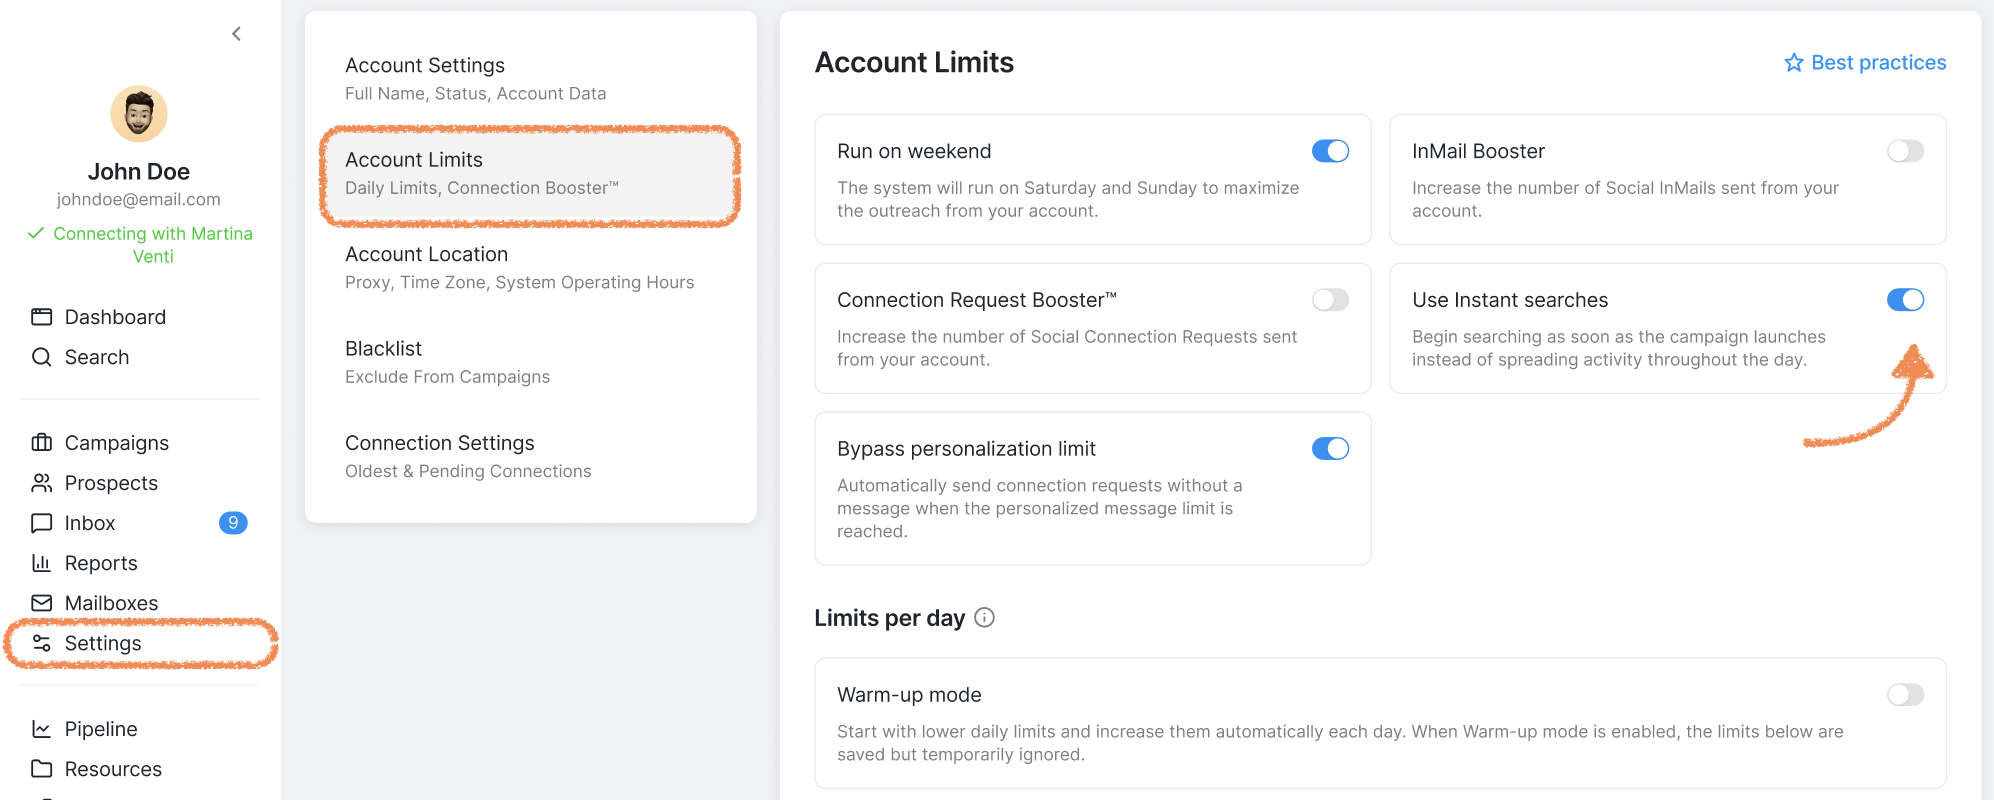
Task: Enable Warm-up mode switch
Action: point(1905,695)
